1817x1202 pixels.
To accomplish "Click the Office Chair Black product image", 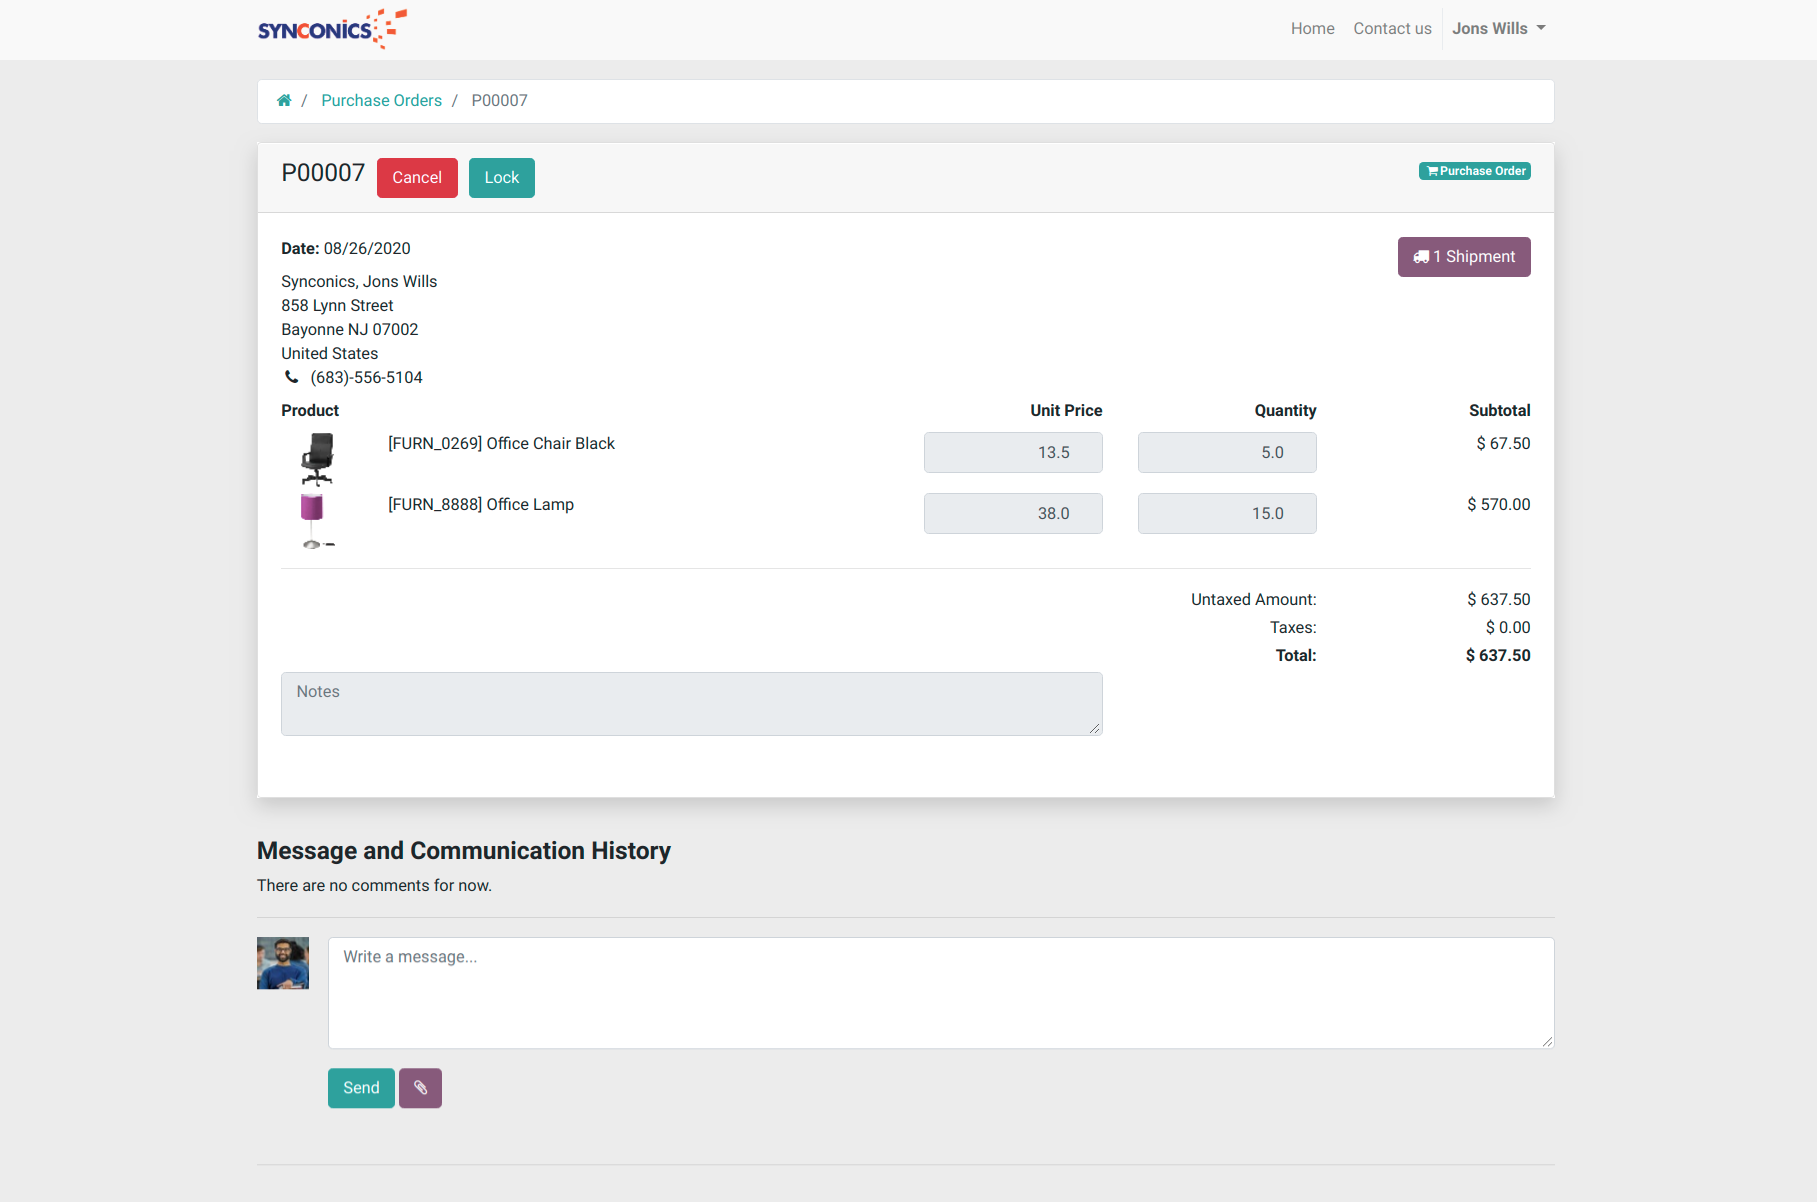I will pyautogui.click(x=317, y=459).
